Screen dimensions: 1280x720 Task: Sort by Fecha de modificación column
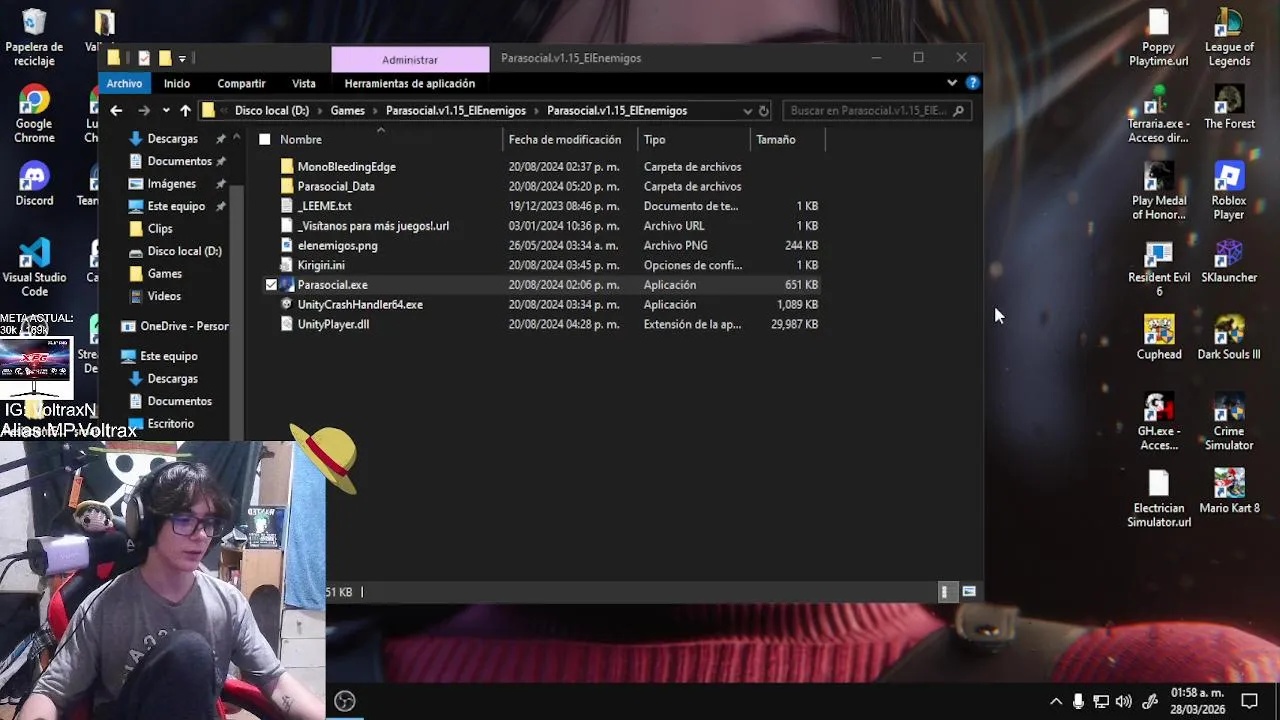point(565,140)
